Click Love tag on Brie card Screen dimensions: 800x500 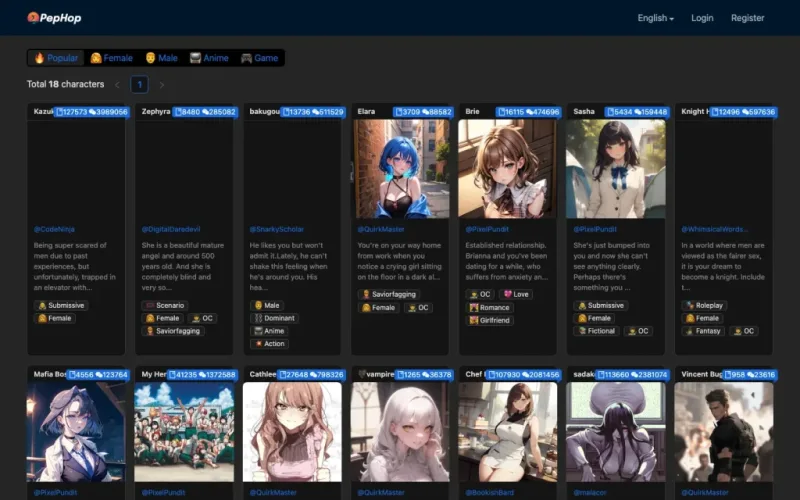(516, 294)
